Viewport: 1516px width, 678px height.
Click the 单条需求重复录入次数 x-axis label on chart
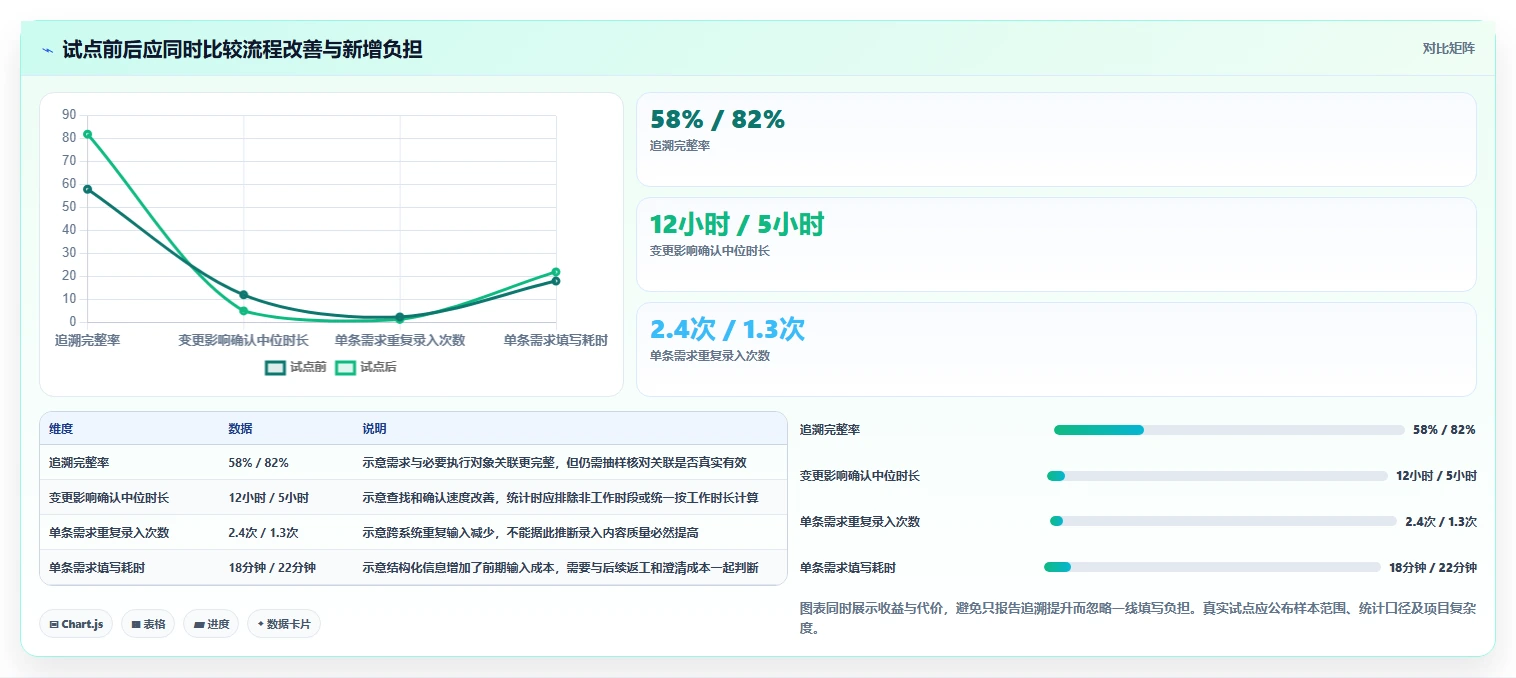[x=400, y=340]
